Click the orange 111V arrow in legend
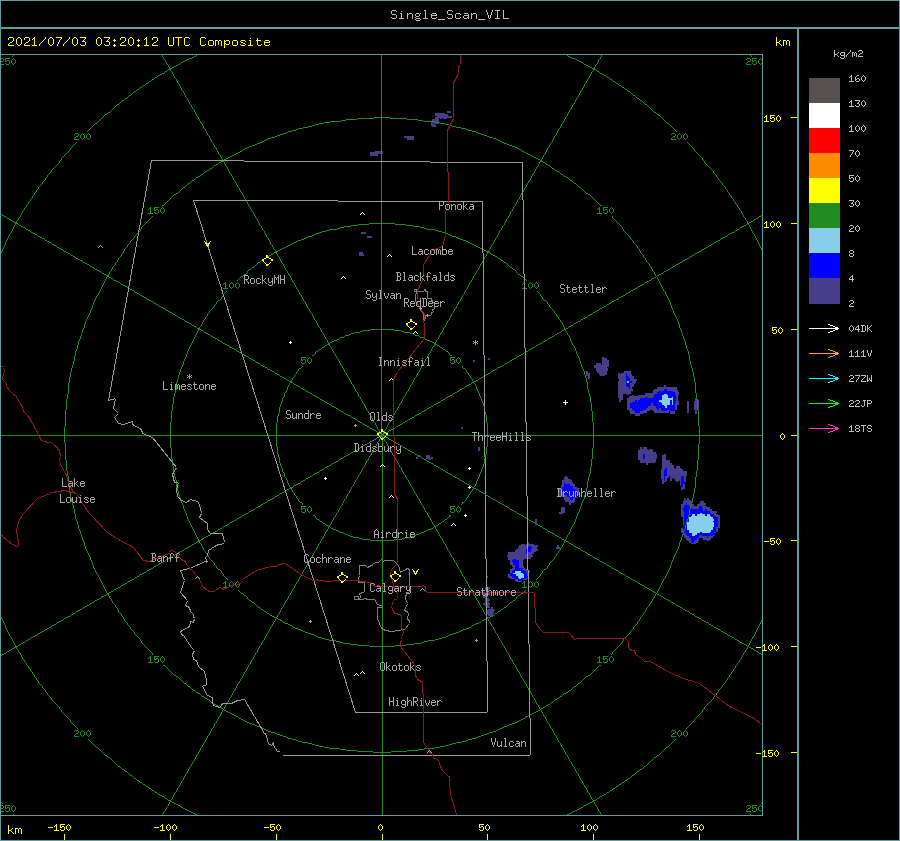The width and height of the screenshot is (900, 841). tap(824, 354)
